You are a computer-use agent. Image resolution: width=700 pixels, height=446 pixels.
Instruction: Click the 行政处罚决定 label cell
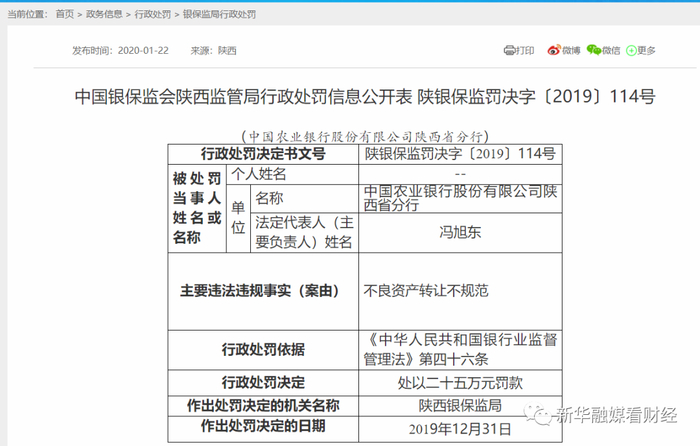point(263,383)
